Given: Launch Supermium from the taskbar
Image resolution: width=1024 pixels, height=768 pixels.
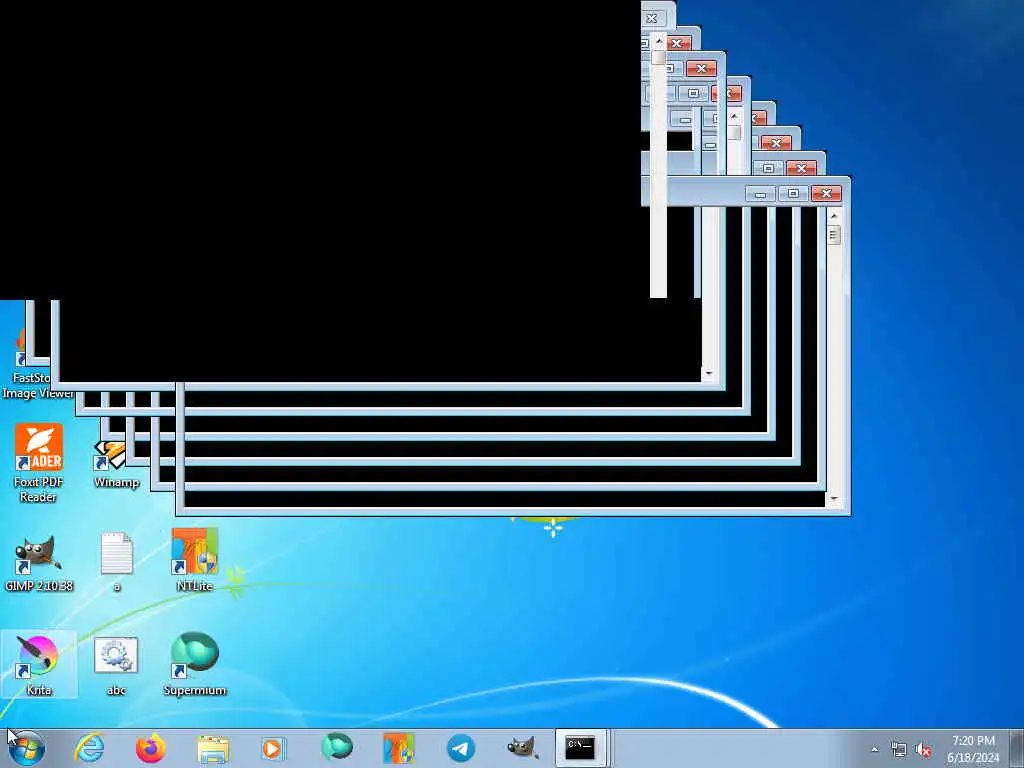Looking at the screenshot, I should click(337, 748).
